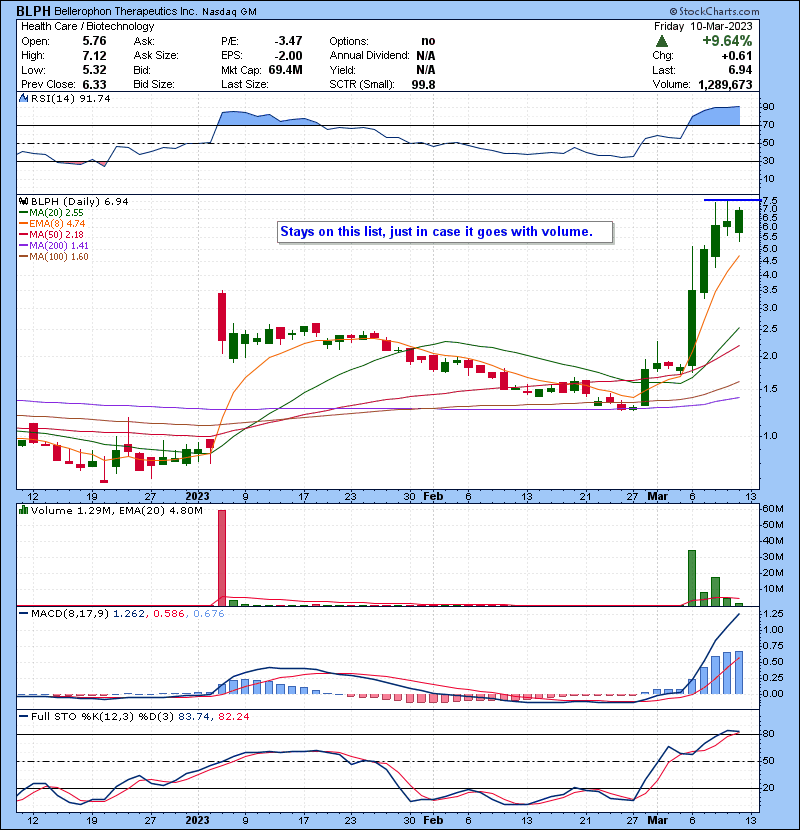Click the stochastic %K value 83.74
The height and width of the screenshot is (830, 800).
click(193, 716)
